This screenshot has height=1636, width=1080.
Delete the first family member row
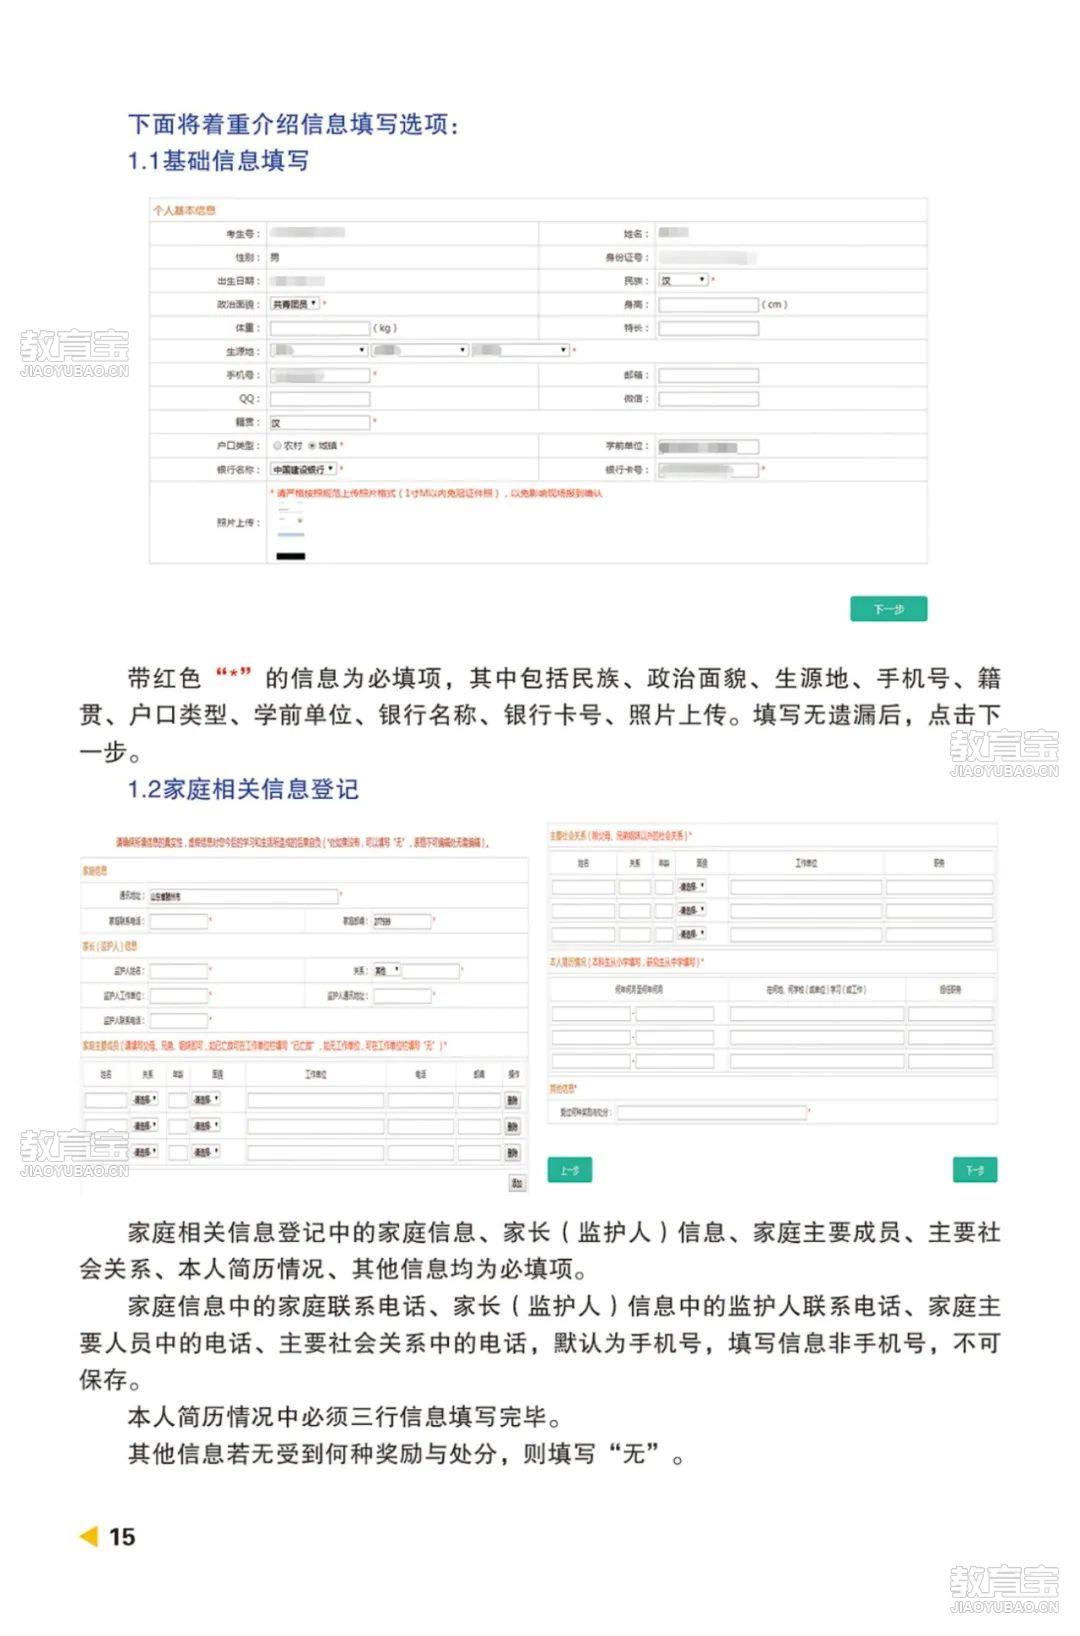click(x=513, y=1100)
